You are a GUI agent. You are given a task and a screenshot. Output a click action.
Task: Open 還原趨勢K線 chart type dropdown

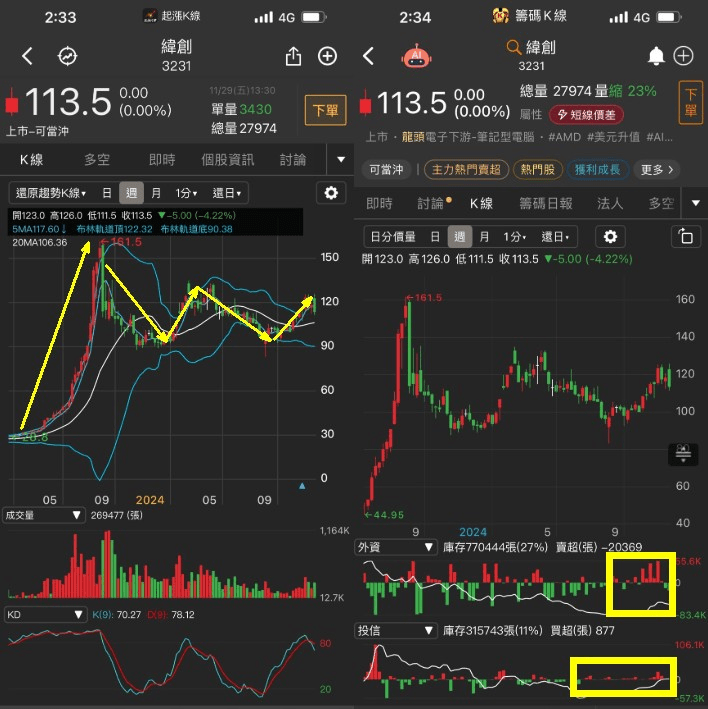coord(51,193)
